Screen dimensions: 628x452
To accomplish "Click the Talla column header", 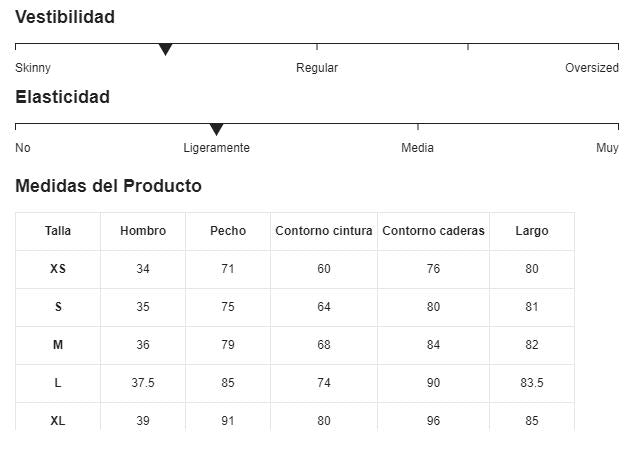I will 58,231.
